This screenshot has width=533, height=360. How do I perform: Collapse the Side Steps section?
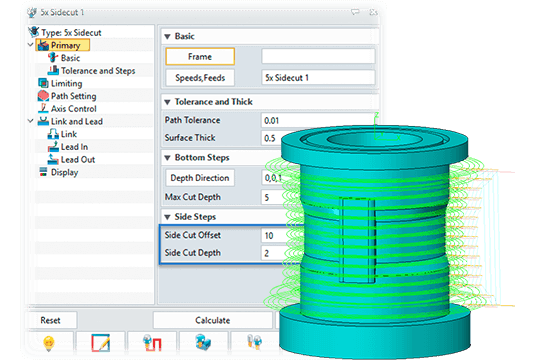[167, 217]
